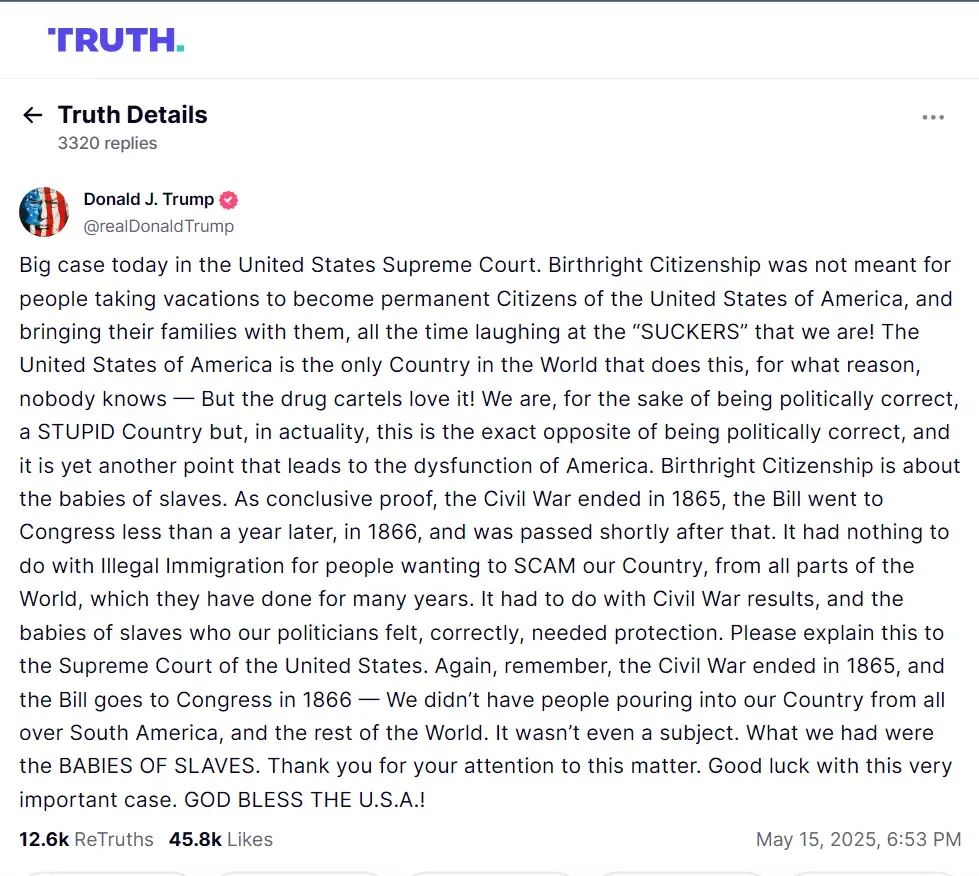
Task: Click the rightmost action button below timestamp
Action: tap(872, 874)
